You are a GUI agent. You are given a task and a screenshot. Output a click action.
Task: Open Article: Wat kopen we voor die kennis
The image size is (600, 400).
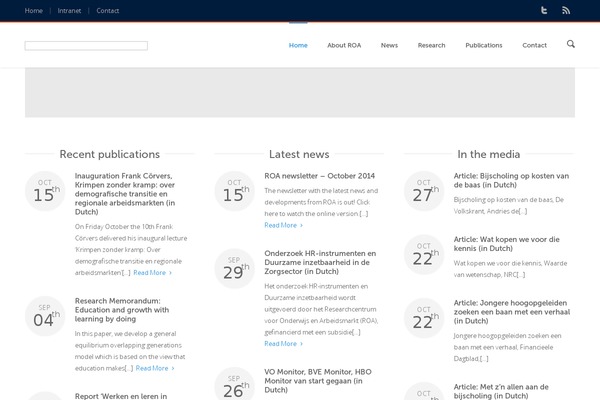[x=507, y=244]
